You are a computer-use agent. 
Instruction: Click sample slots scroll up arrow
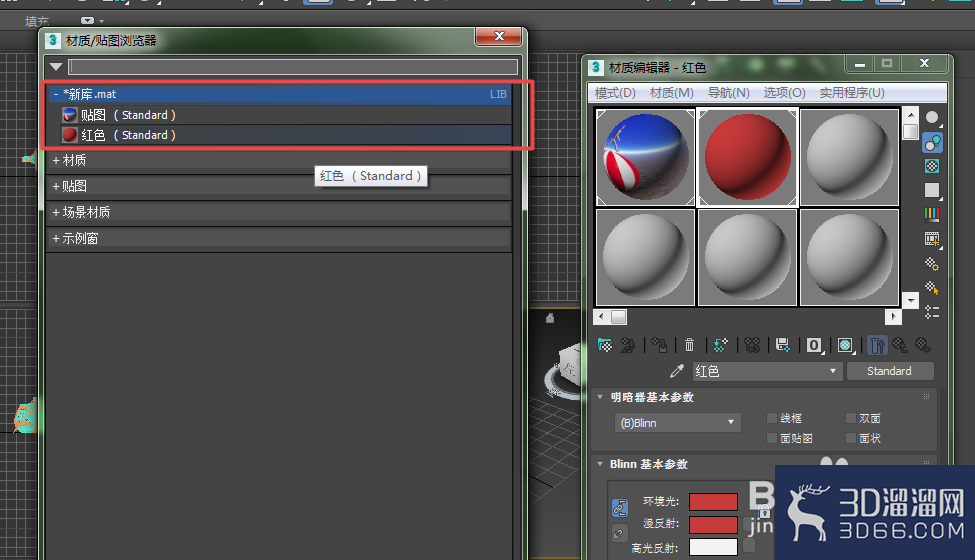tap(911, 115)
